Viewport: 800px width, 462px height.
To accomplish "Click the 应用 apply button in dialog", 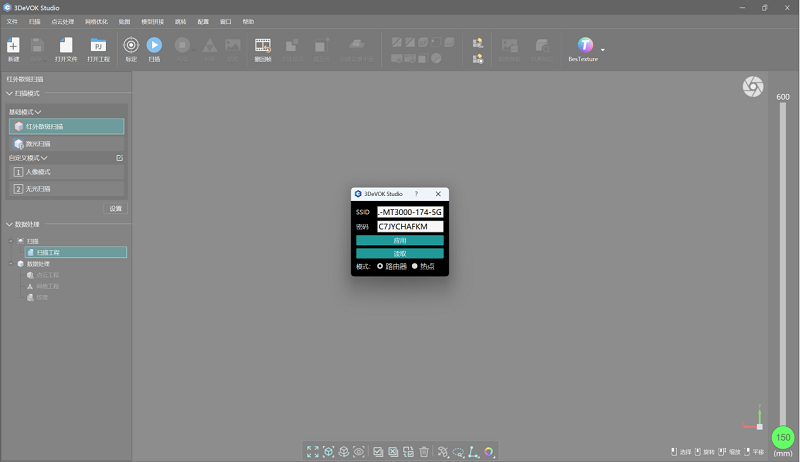I will point(399,240).
